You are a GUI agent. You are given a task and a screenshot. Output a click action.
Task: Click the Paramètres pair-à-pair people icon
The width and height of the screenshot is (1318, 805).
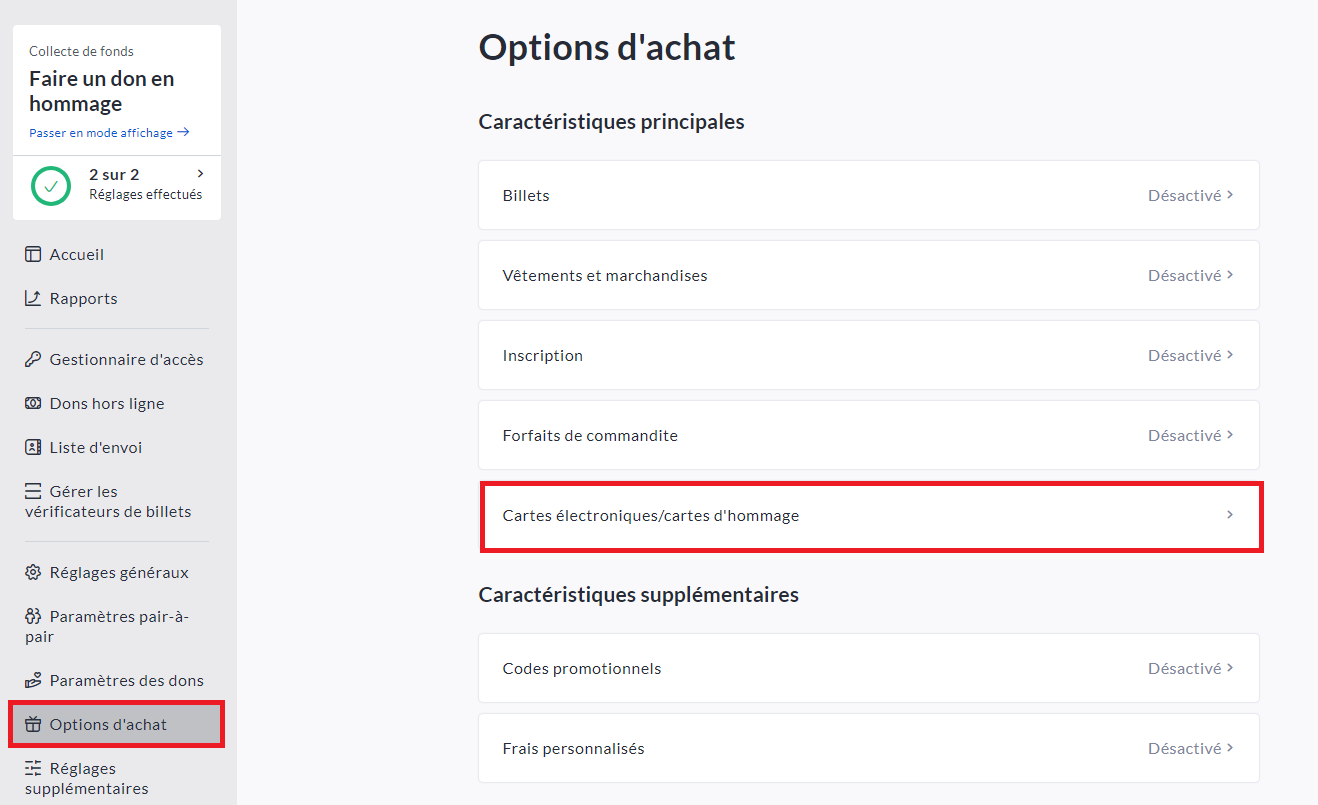33,617
